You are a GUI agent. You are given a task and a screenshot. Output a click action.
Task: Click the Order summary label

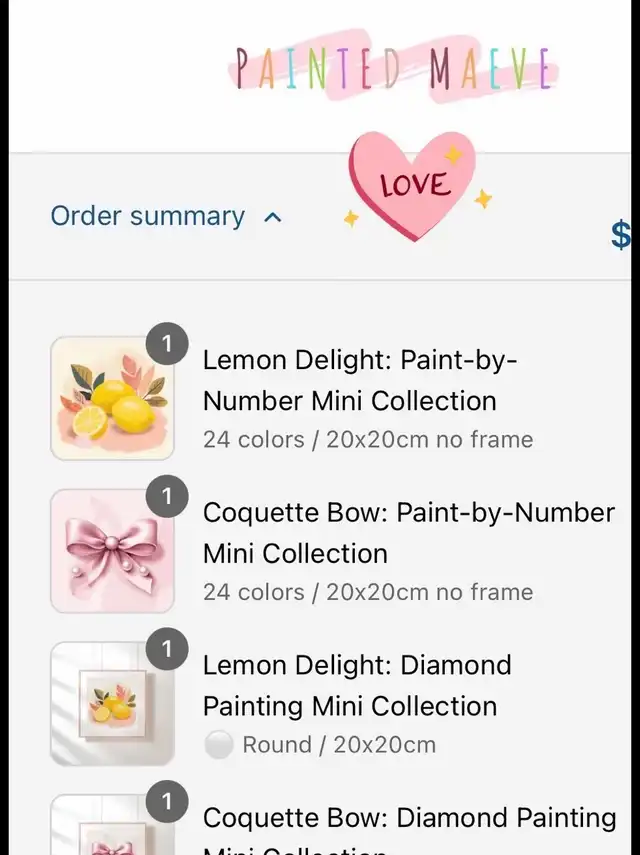point(148,216)
